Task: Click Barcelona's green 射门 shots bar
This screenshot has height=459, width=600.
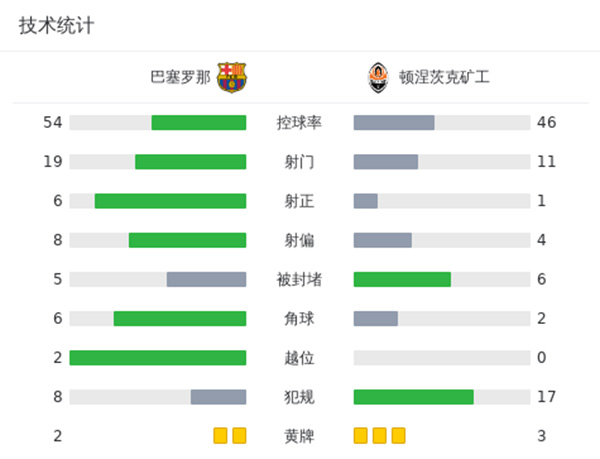Action: [190, 162]
